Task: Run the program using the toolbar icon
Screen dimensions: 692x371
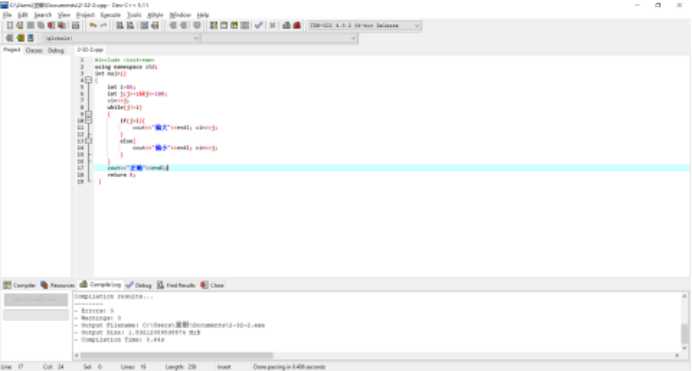Action: click(x=224, y=26)
